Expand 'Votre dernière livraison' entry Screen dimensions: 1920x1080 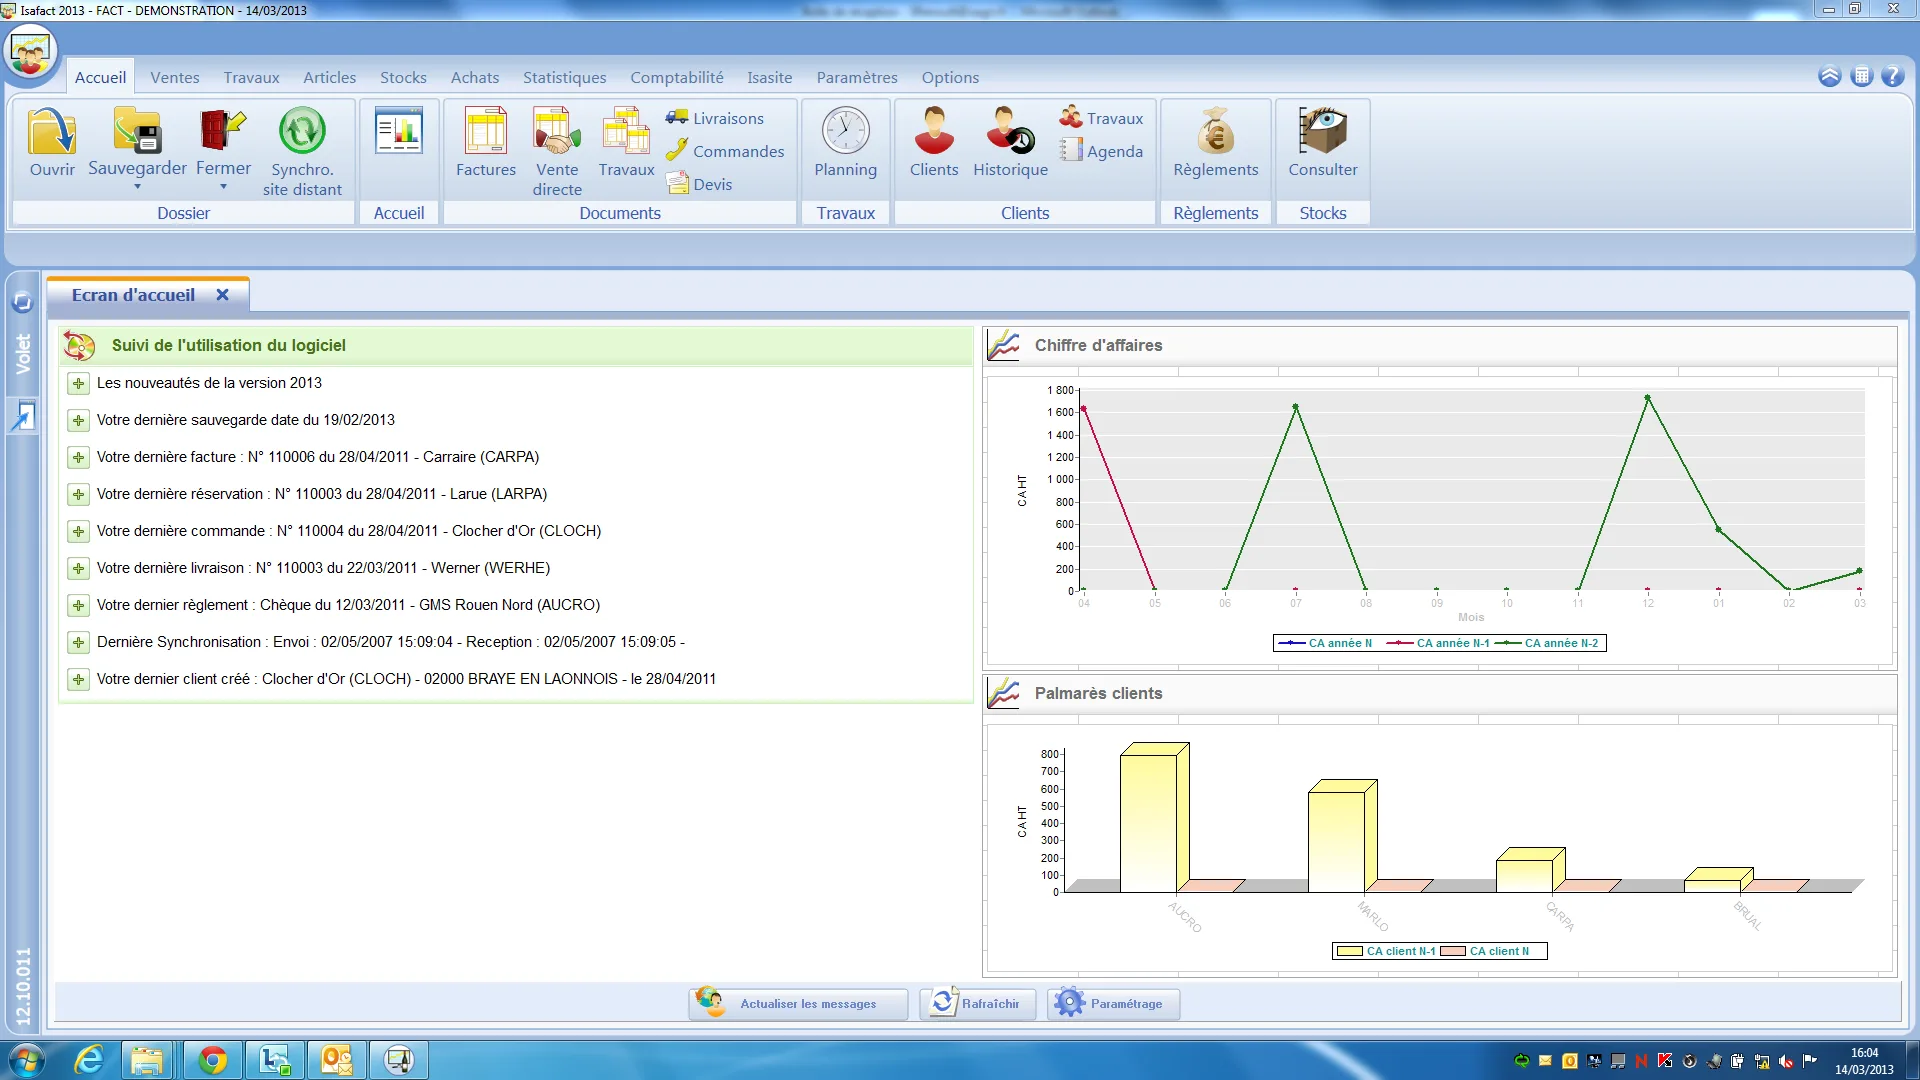click(x=78, y=568)
